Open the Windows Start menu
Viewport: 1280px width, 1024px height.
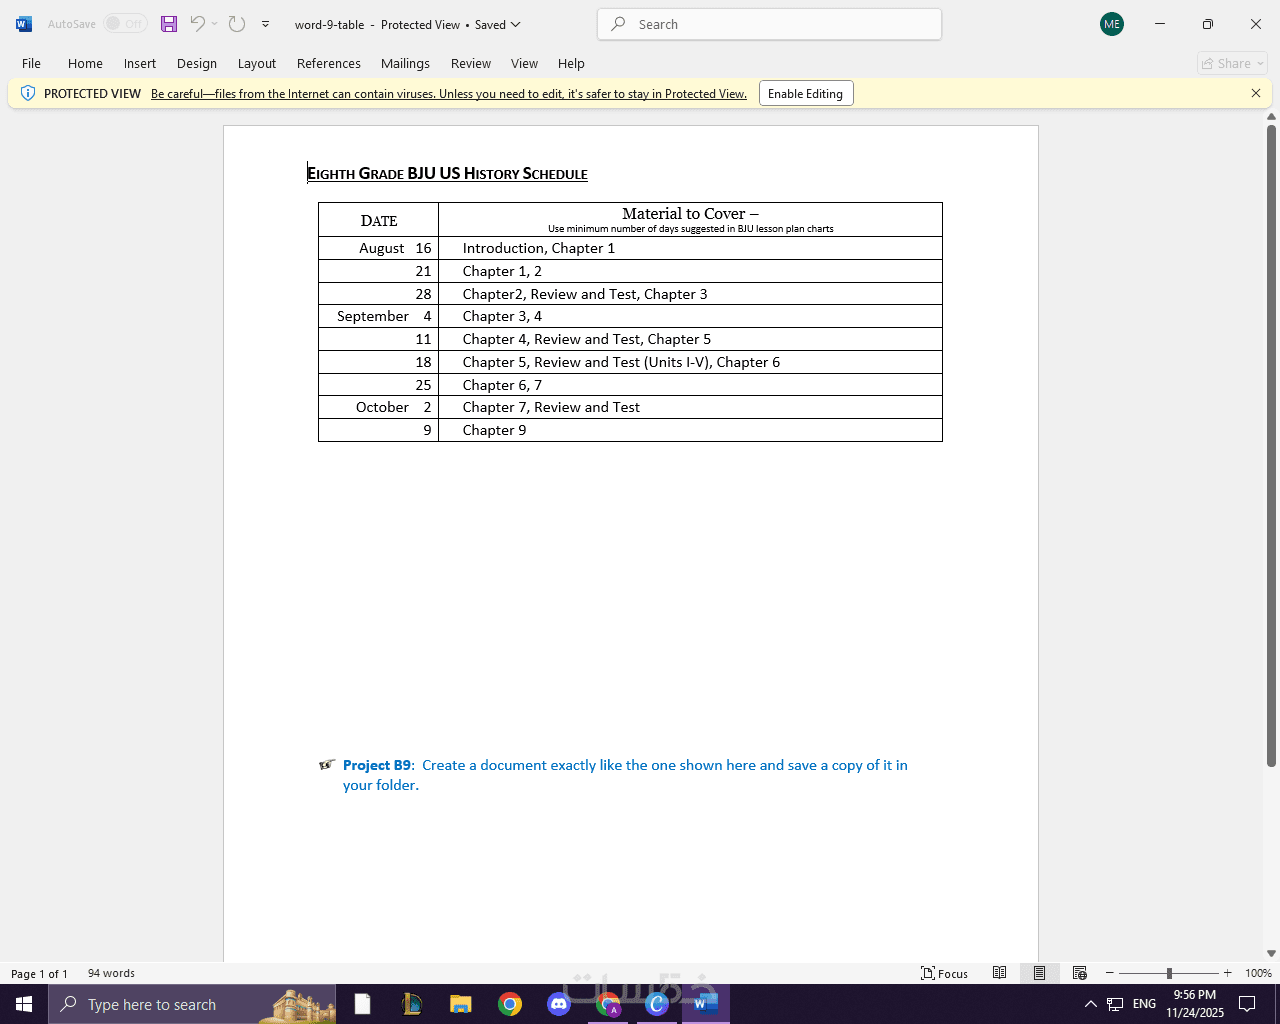click(24, 1004)
